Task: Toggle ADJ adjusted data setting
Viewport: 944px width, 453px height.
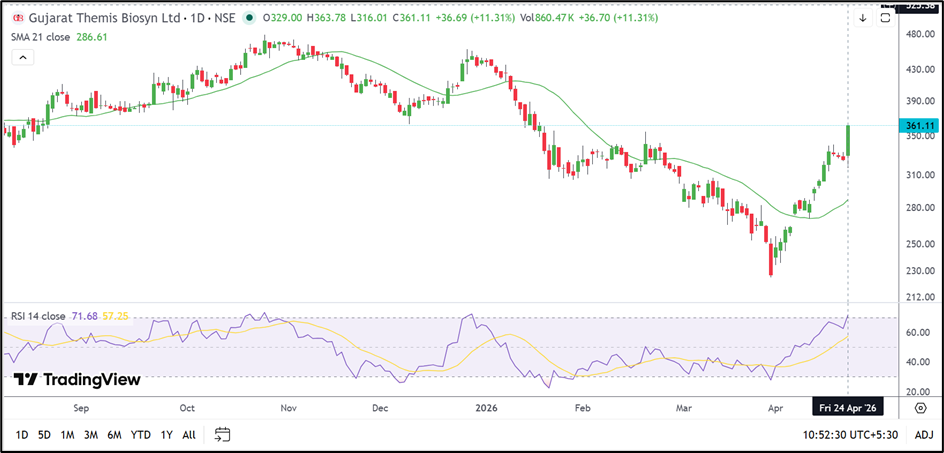Action: 924,434
